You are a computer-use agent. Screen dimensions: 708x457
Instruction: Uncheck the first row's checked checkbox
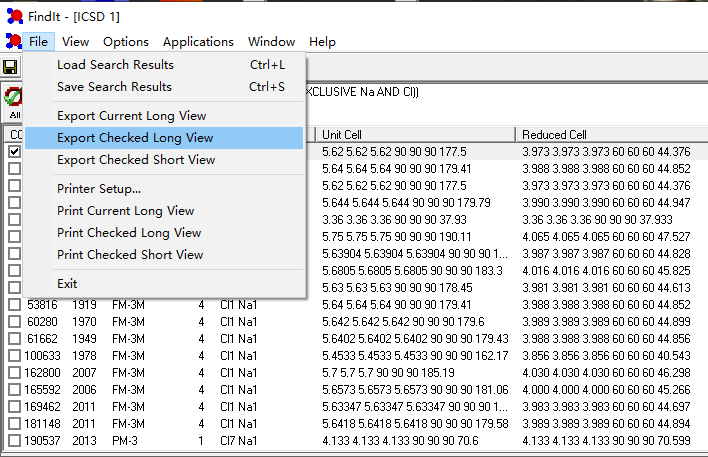point(14,151)
